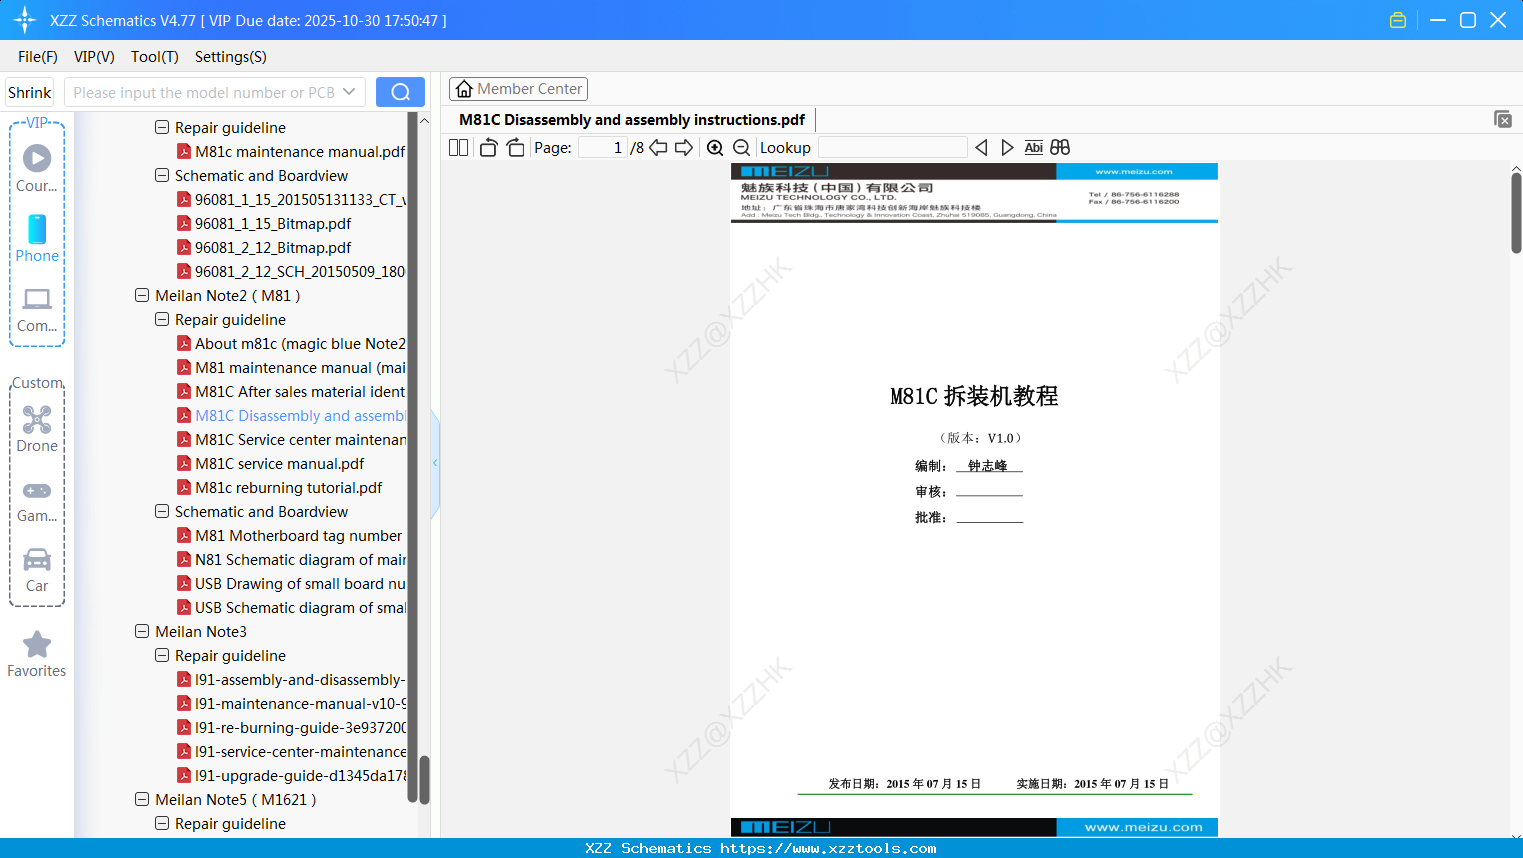
Task: Click the zoom in magnifier on PDF toolbar
Action: coord(715,147)
